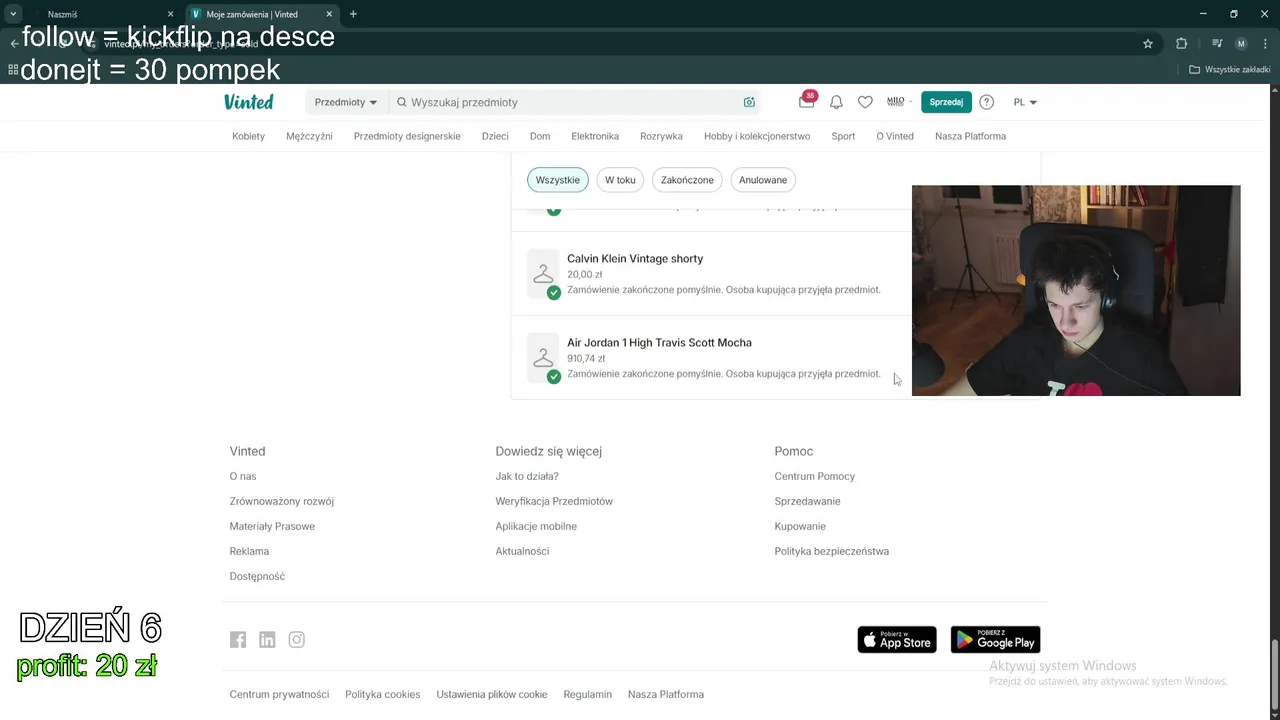Open Nasza Platforma in top navigation

[x=970, y=136]
